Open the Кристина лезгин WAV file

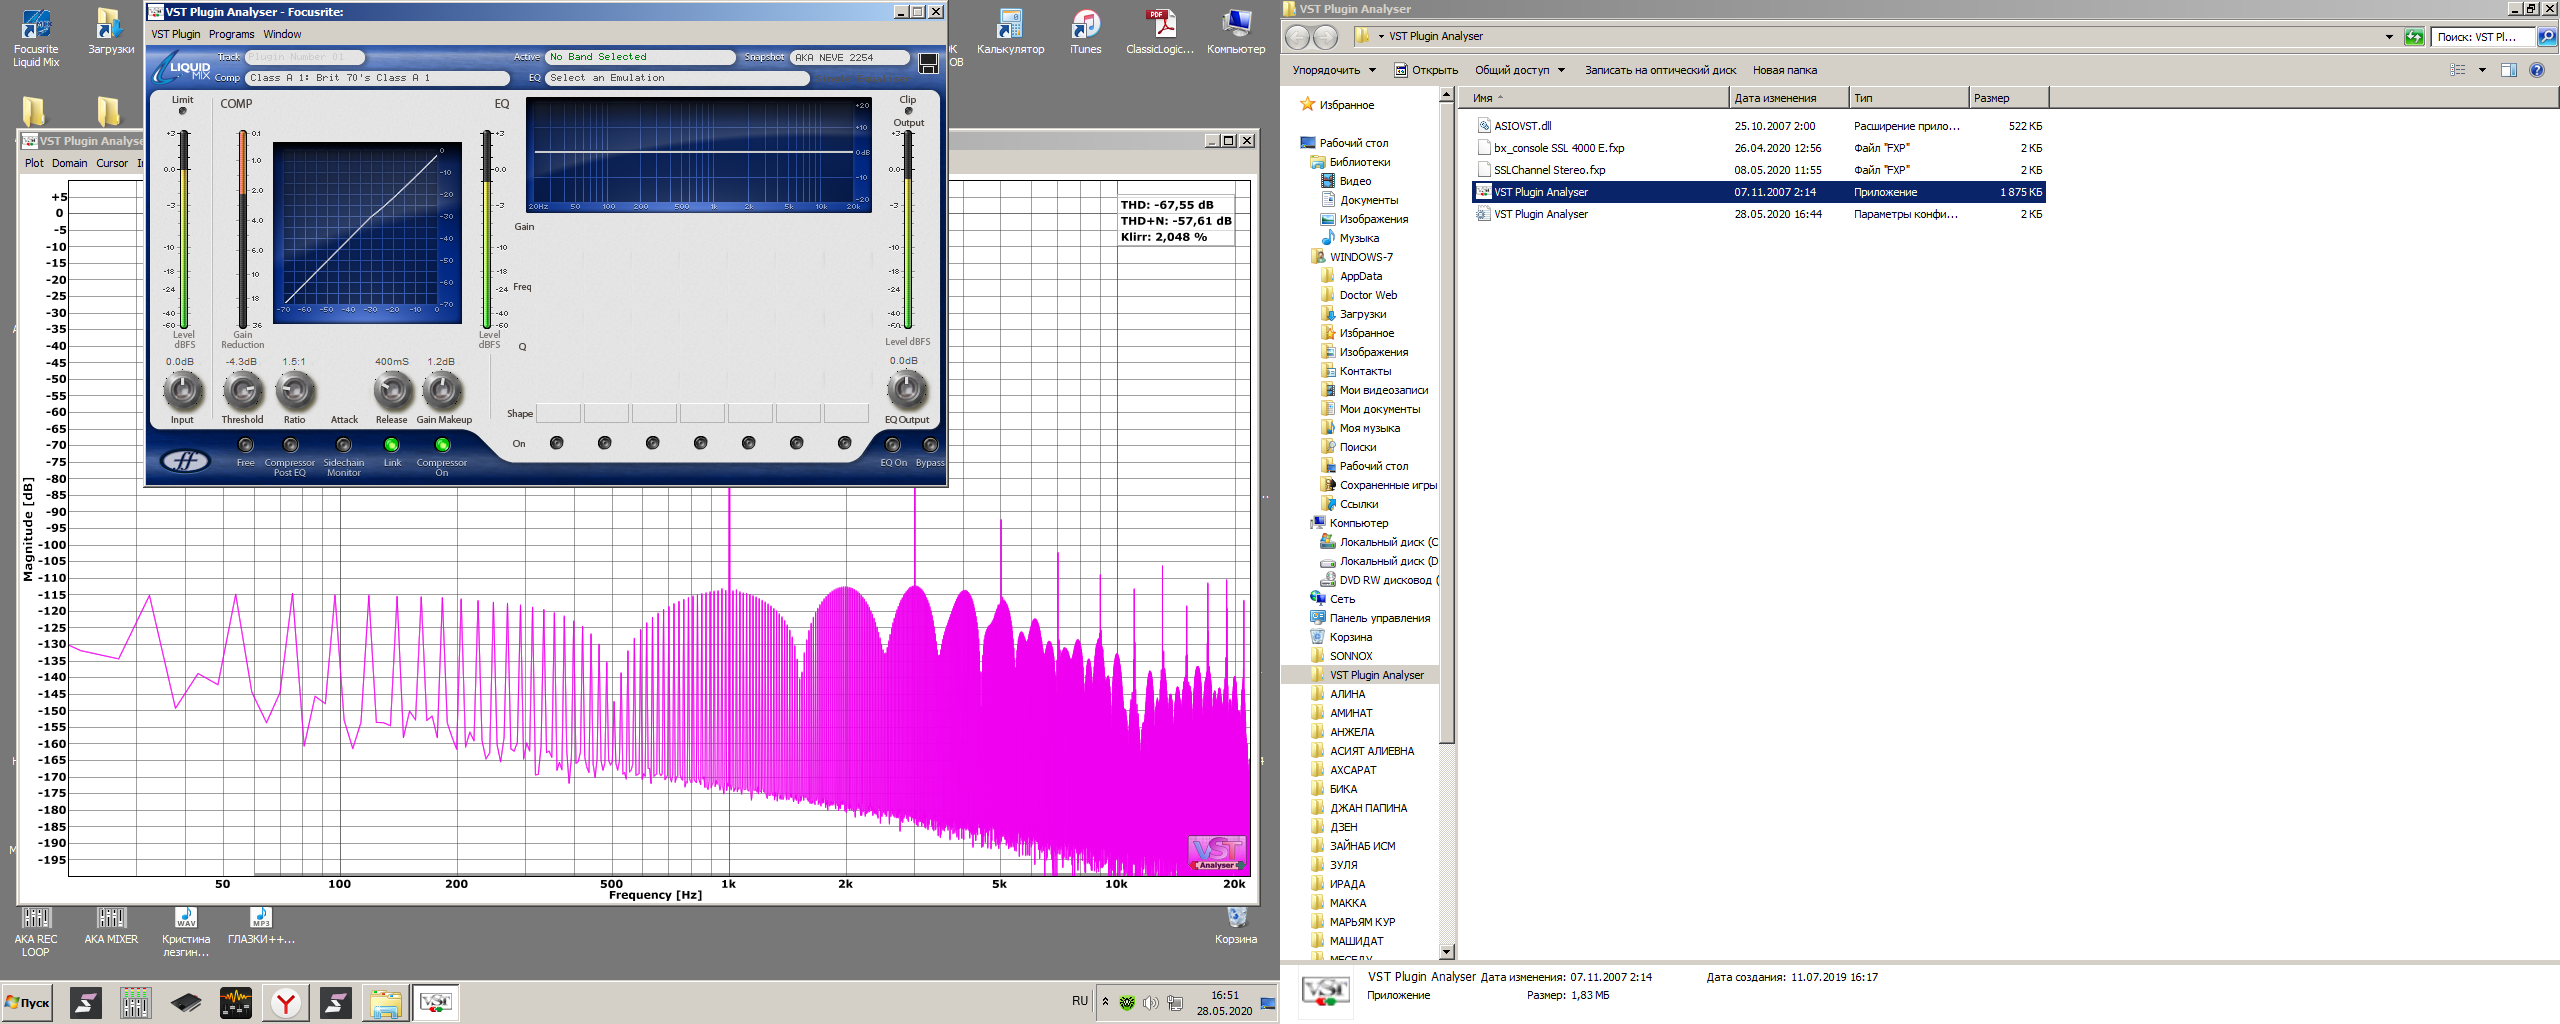186,931
